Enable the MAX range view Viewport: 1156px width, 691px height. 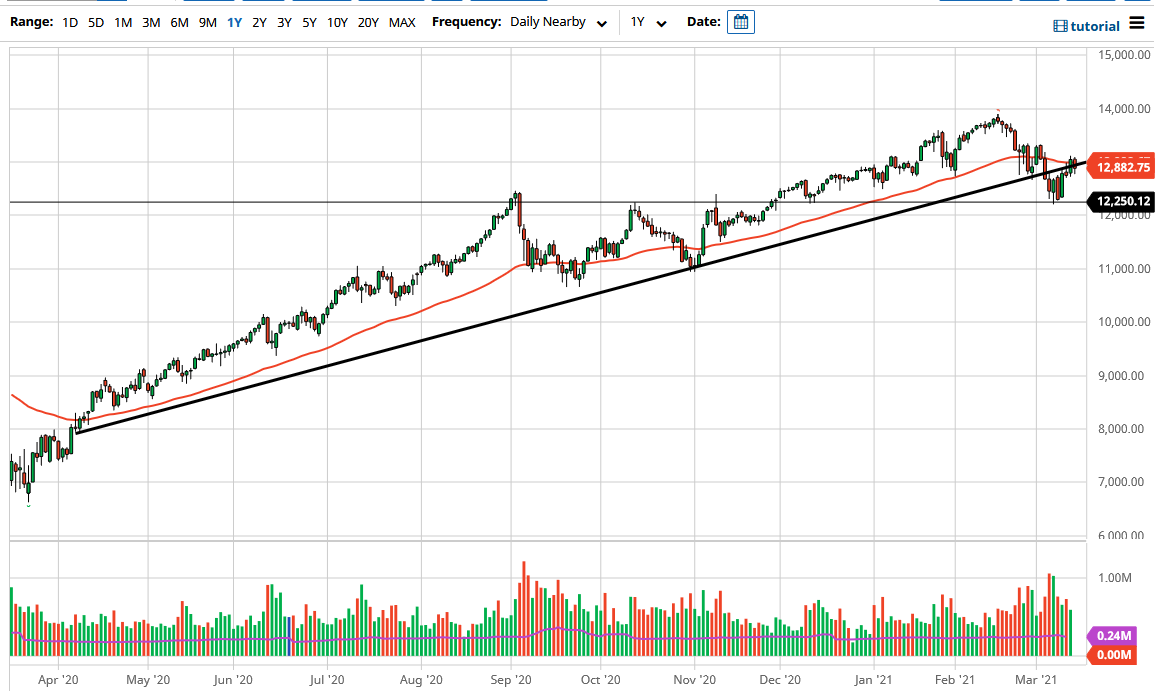pyautogui.click(x=401, y=21)
